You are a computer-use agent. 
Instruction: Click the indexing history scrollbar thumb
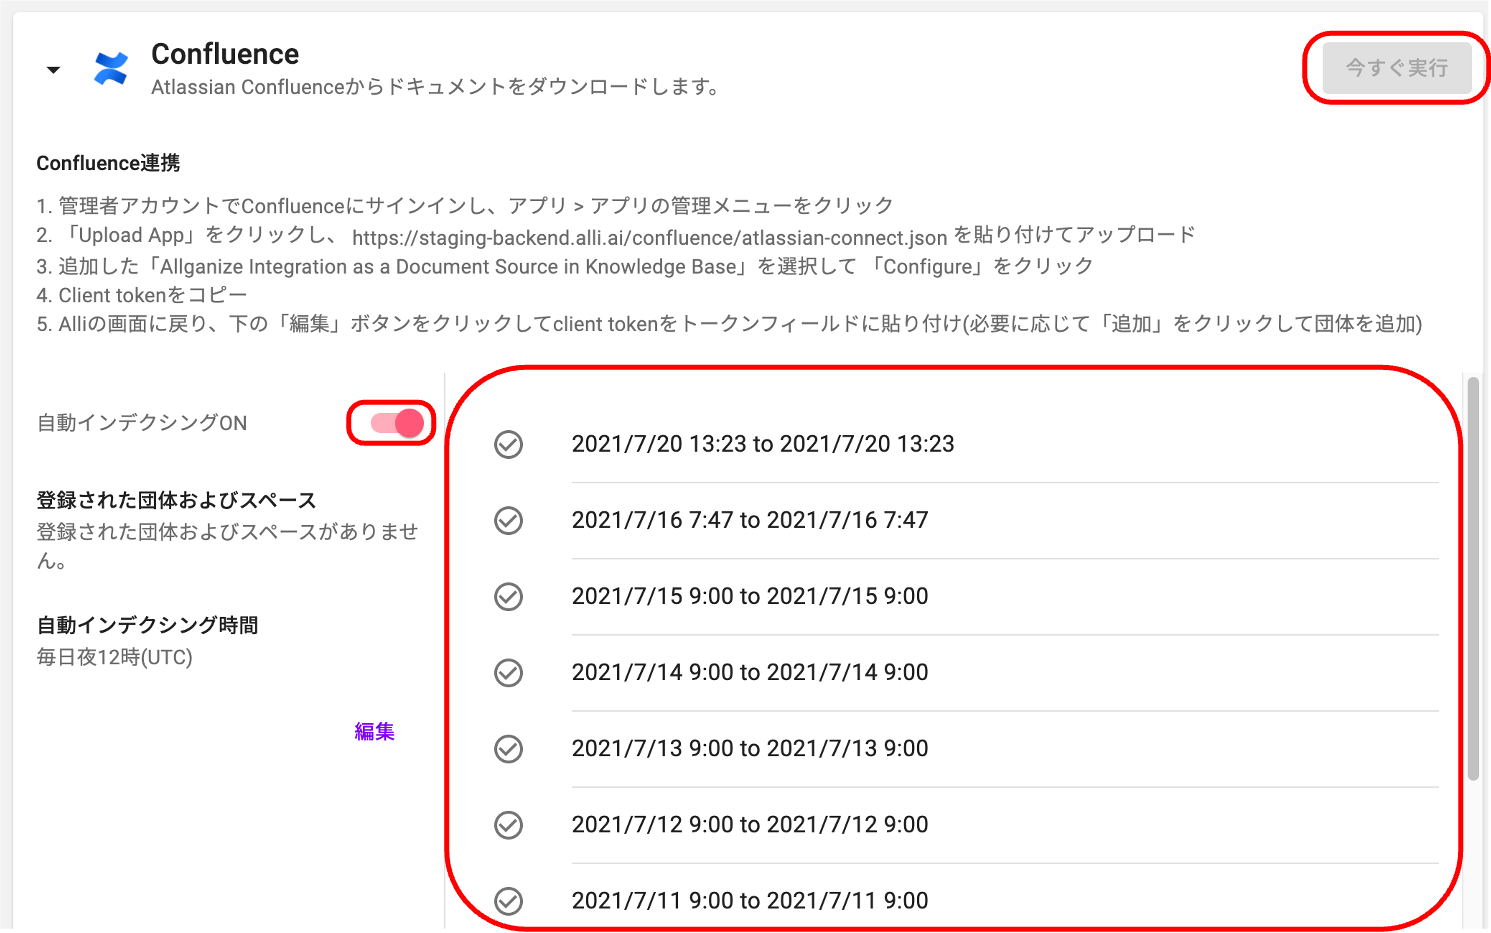point(1473,578)
